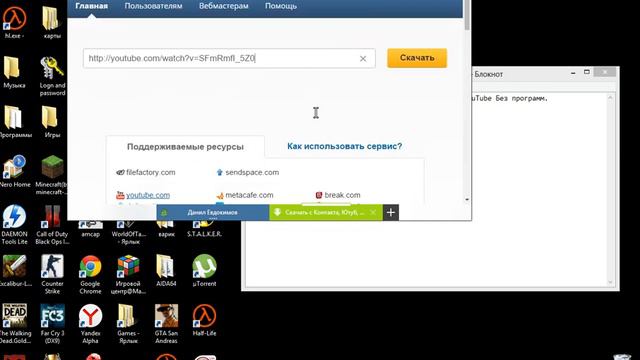Viewport: 640px width, 360px height.
Task: Launch the Counter Strike icon
Action: click(x=52, y=266)
